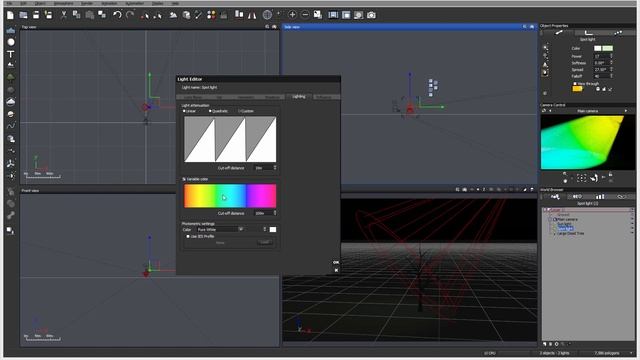
Task: Toggle the View through checkbox
Action: point(575,84)
